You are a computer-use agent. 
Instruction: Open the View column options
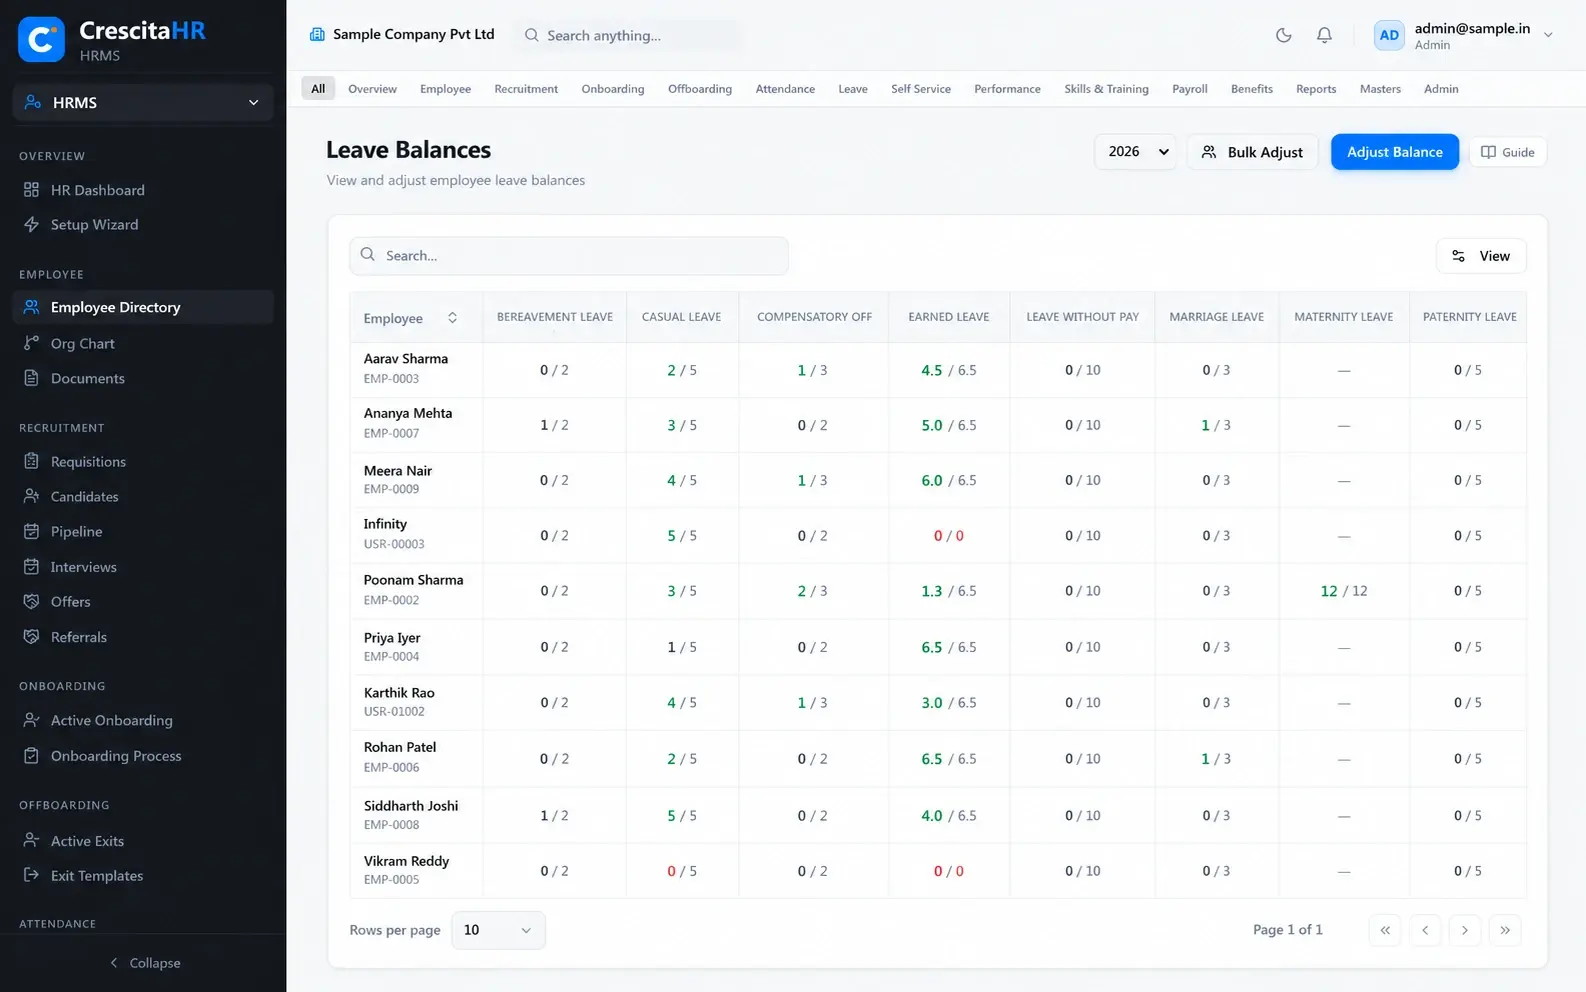pos(1481,256)
